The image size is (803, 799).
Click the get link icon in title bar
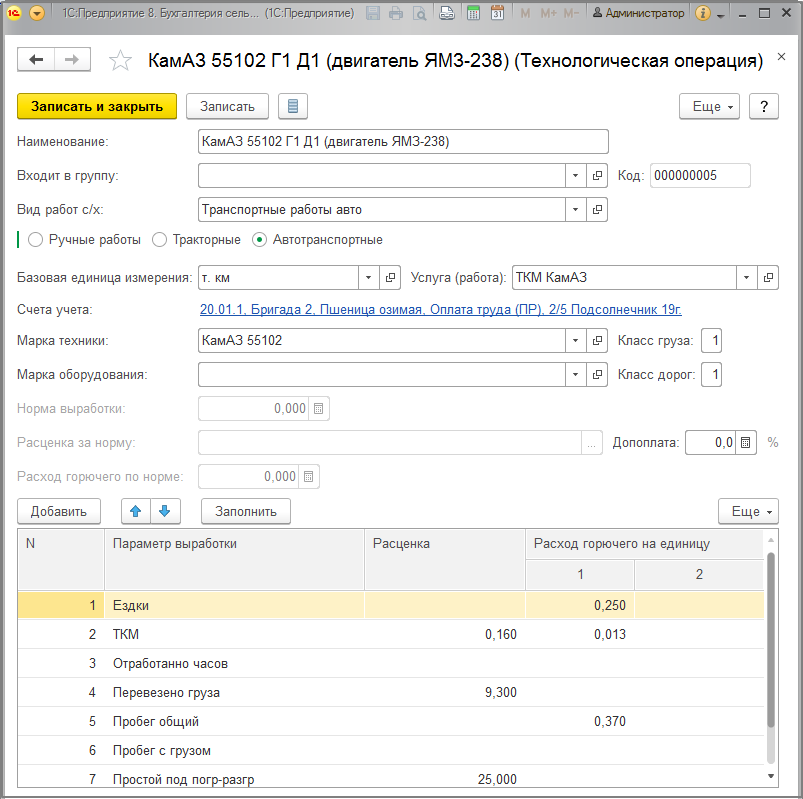(447, 13)
